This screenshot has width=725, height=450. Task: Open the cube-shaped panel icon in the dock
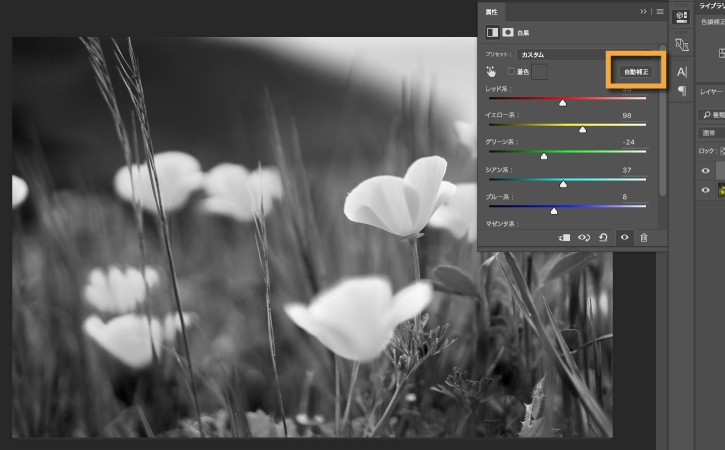[682, 17]
